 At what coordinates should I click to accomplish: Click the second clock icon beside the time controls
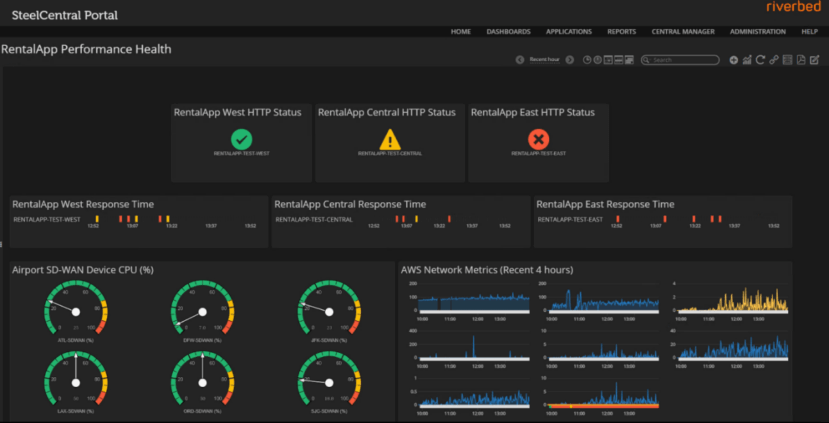597,60
